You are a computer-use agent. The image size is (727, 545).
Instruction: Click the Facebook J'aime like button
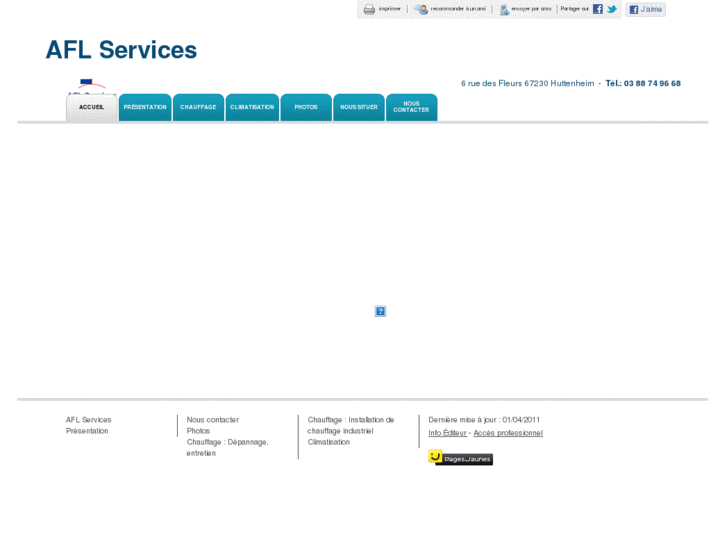pos(645,9)
